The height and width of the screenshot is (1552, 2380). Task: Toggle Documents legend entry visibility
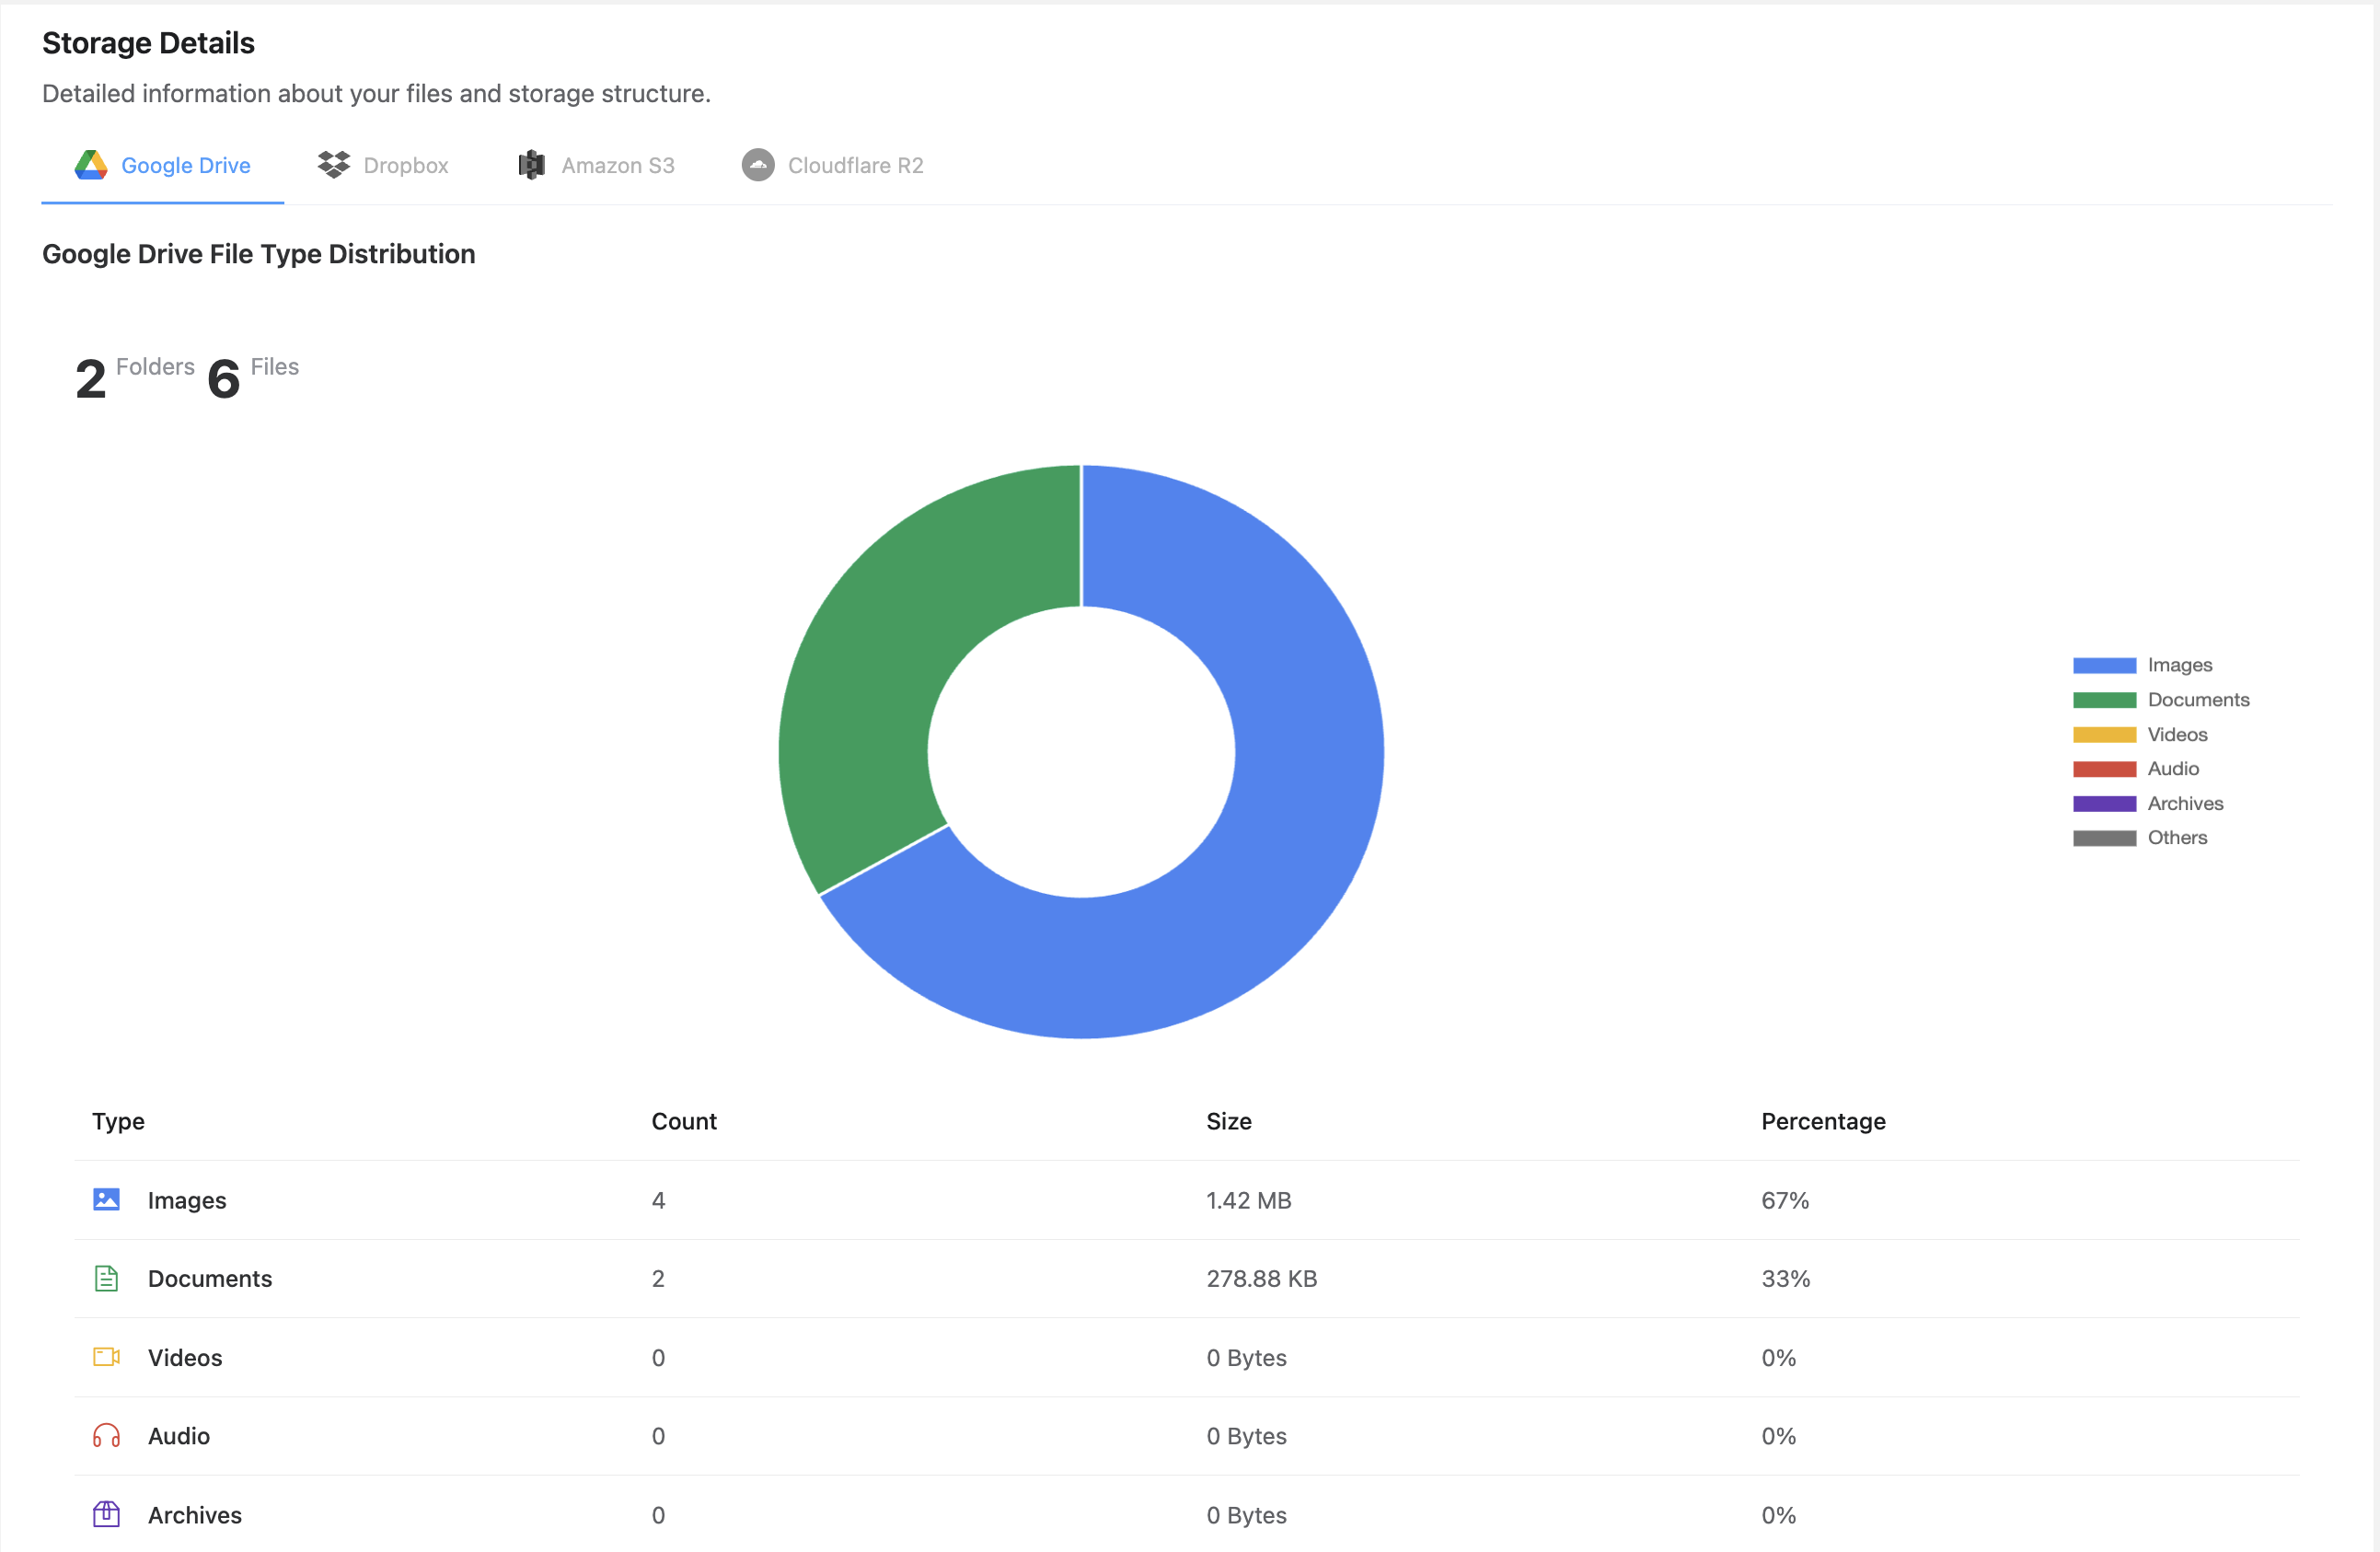pos(2197,700)
